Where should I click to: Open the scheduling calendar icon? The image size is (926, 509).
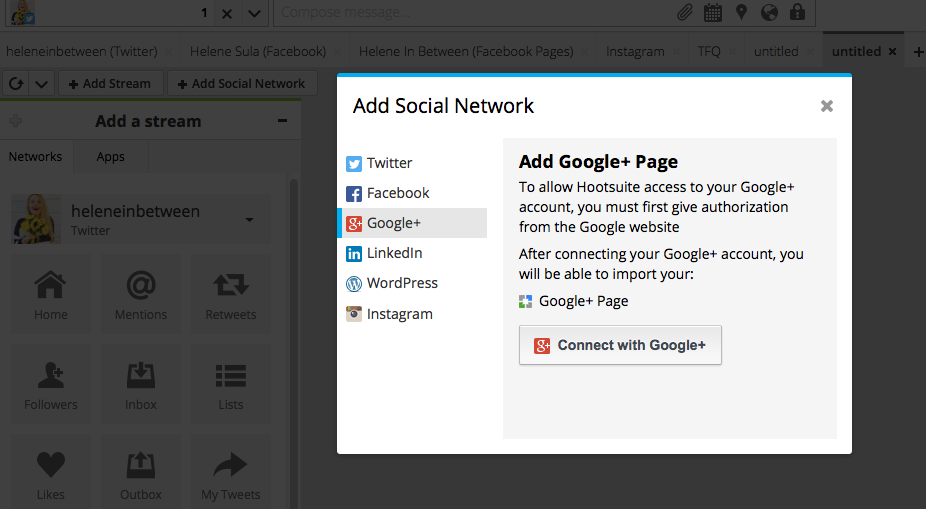713,12
